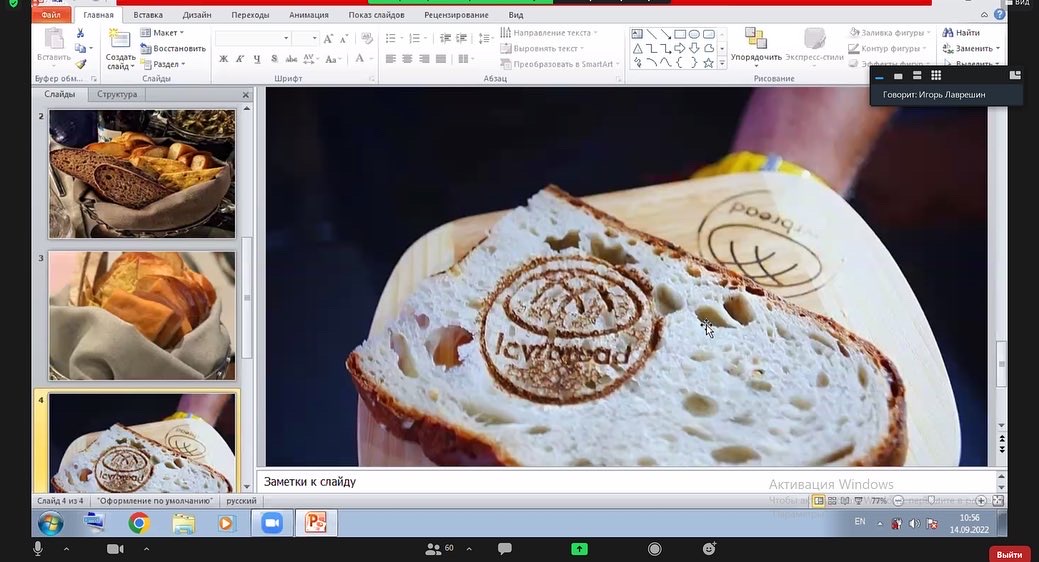Select the text box shape in the gallery
The image size is (1039, 562).
point(637,34)
